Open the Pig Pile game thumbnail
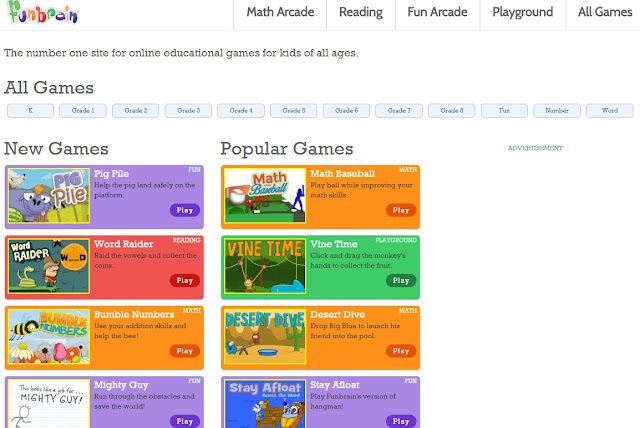Screen dimensions: 640x428 (x=49, y=195)
